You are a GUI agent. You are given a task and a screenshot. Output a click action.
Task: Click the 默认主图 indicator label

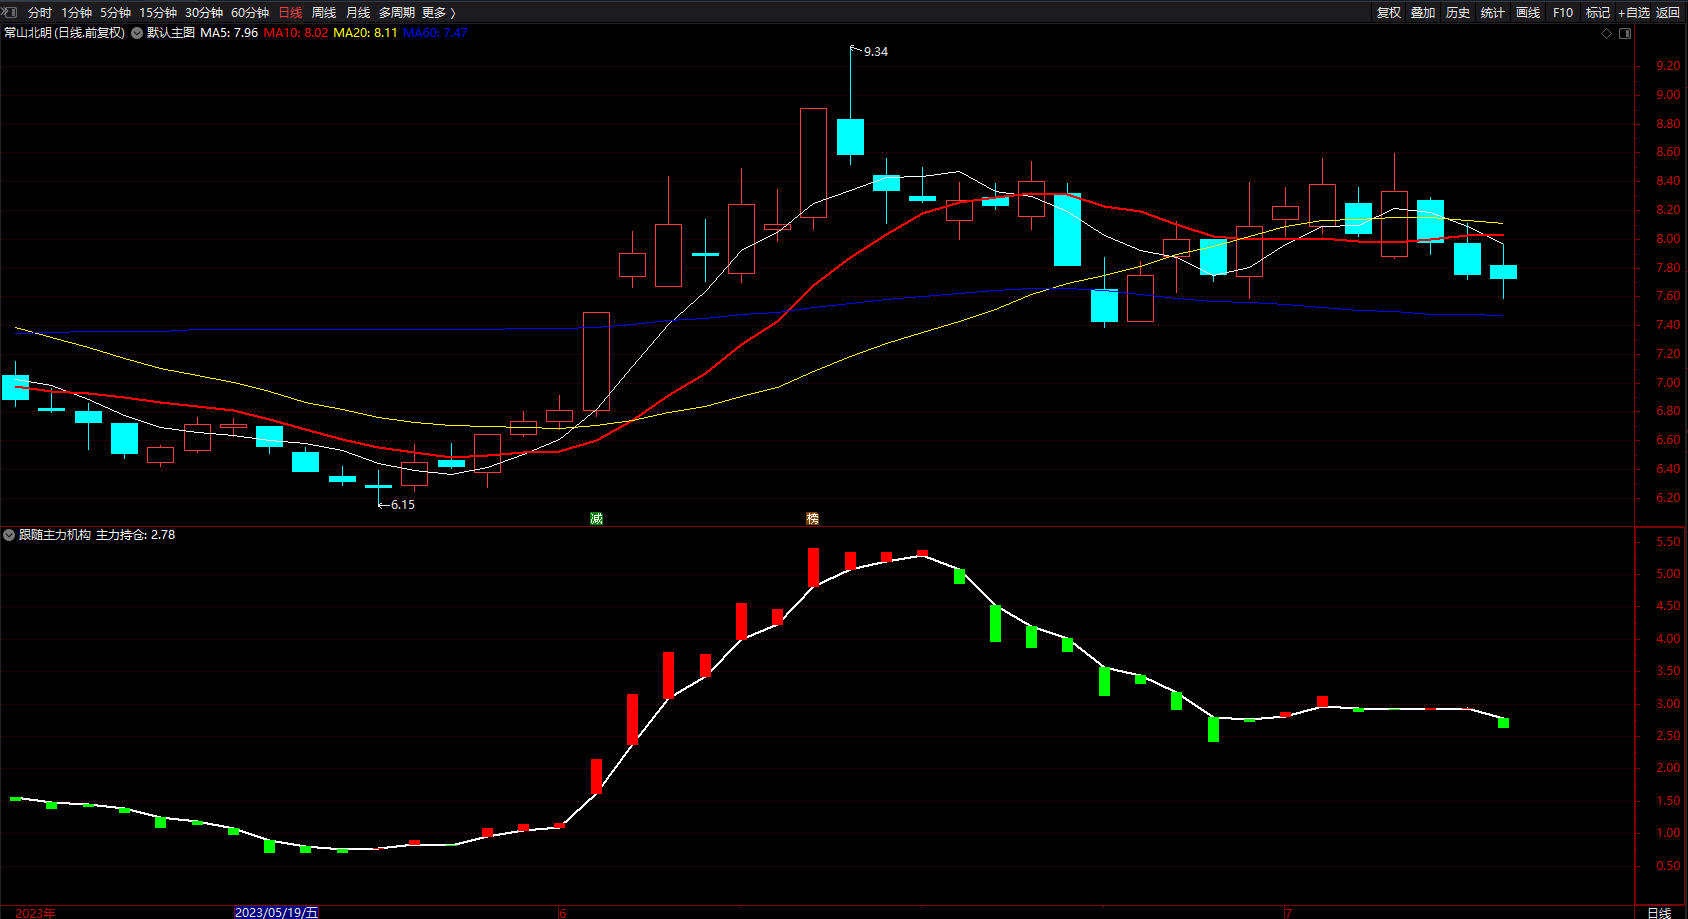click(171, 33)
